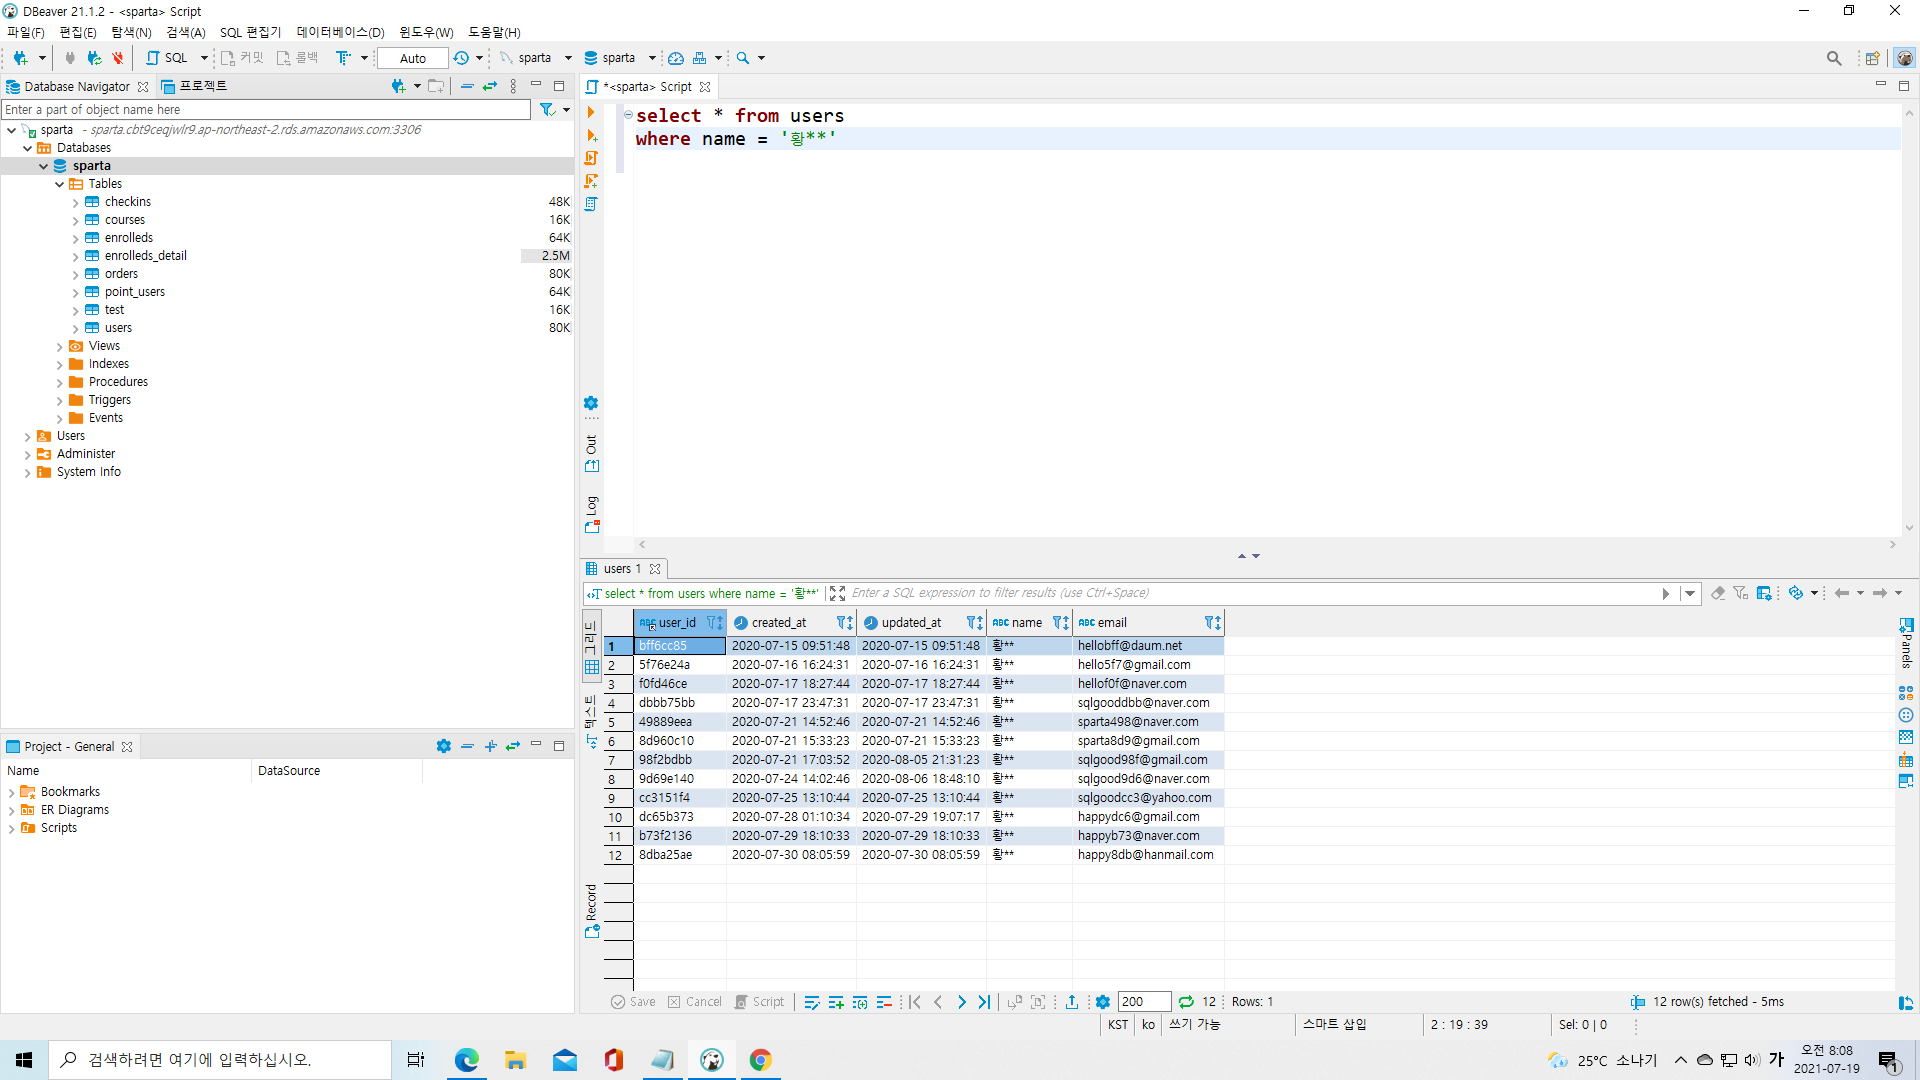Execute SQL statement with the orange arrow
The width and height of the screenshot is (1920, 1080).
click(591, 112)
